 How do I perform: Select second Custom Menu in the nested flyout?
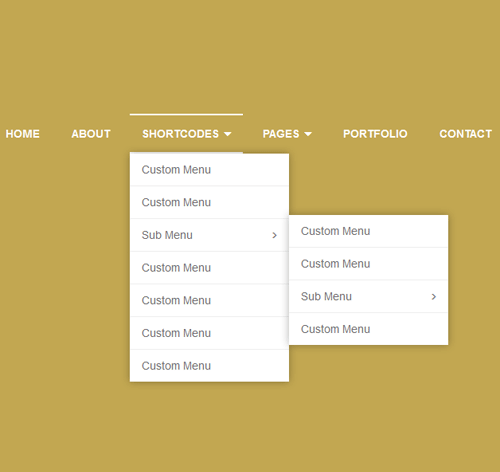tap(369, 264)
